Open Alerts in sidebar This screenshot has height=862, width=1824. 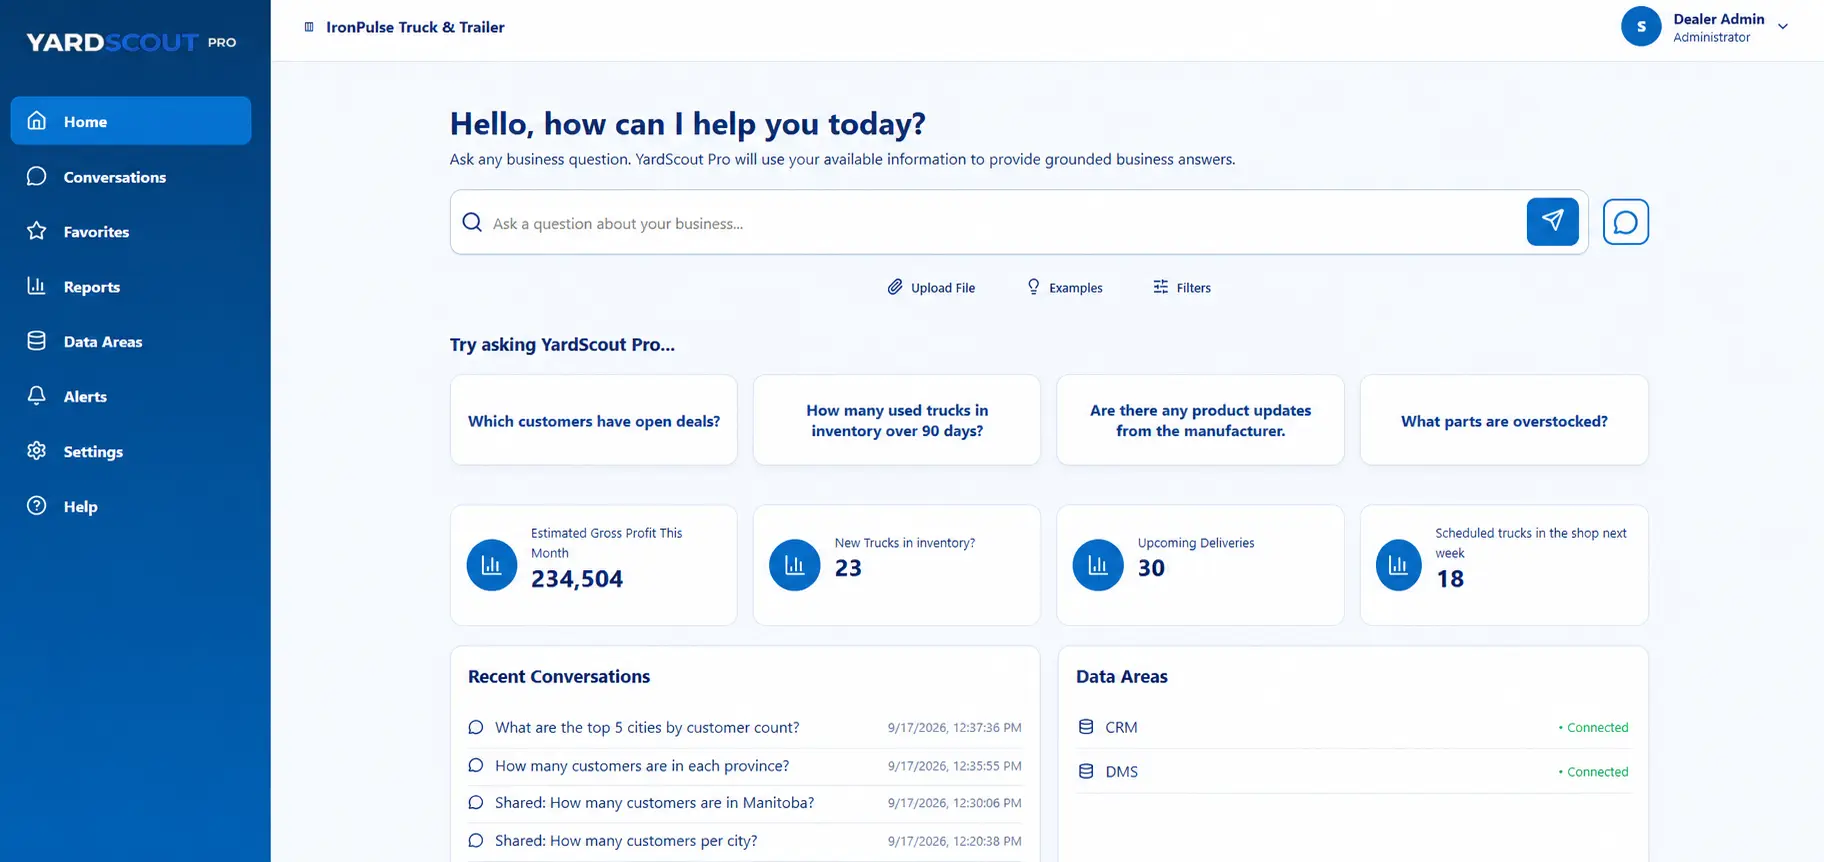pos(131,396)
